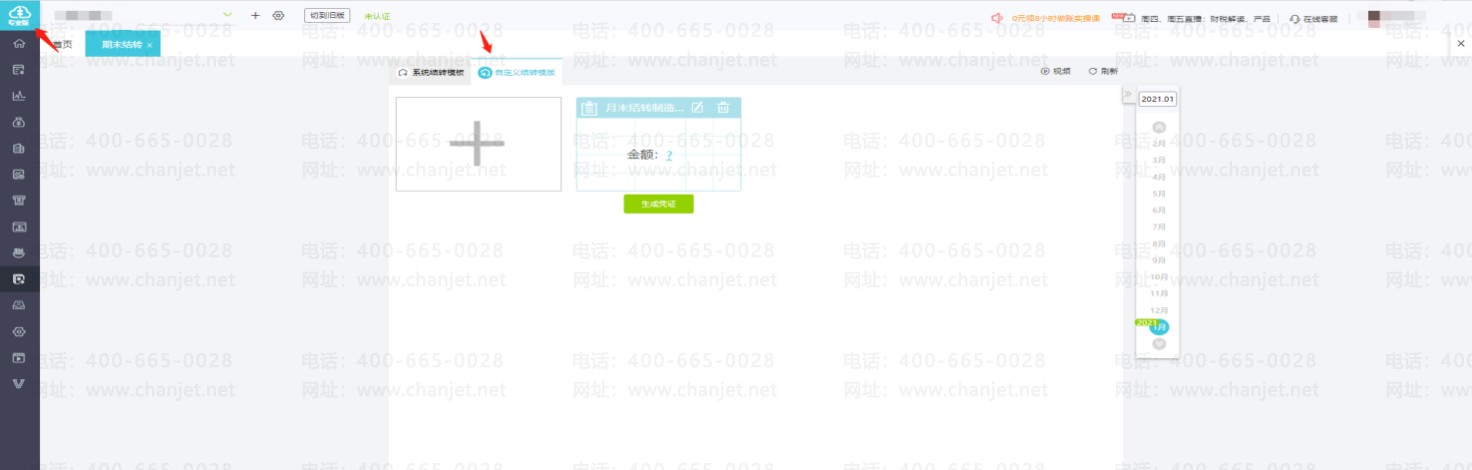1472x470 pixels.
Task: Close the panel with the X at top right
Action: [x=1460, y=43]
